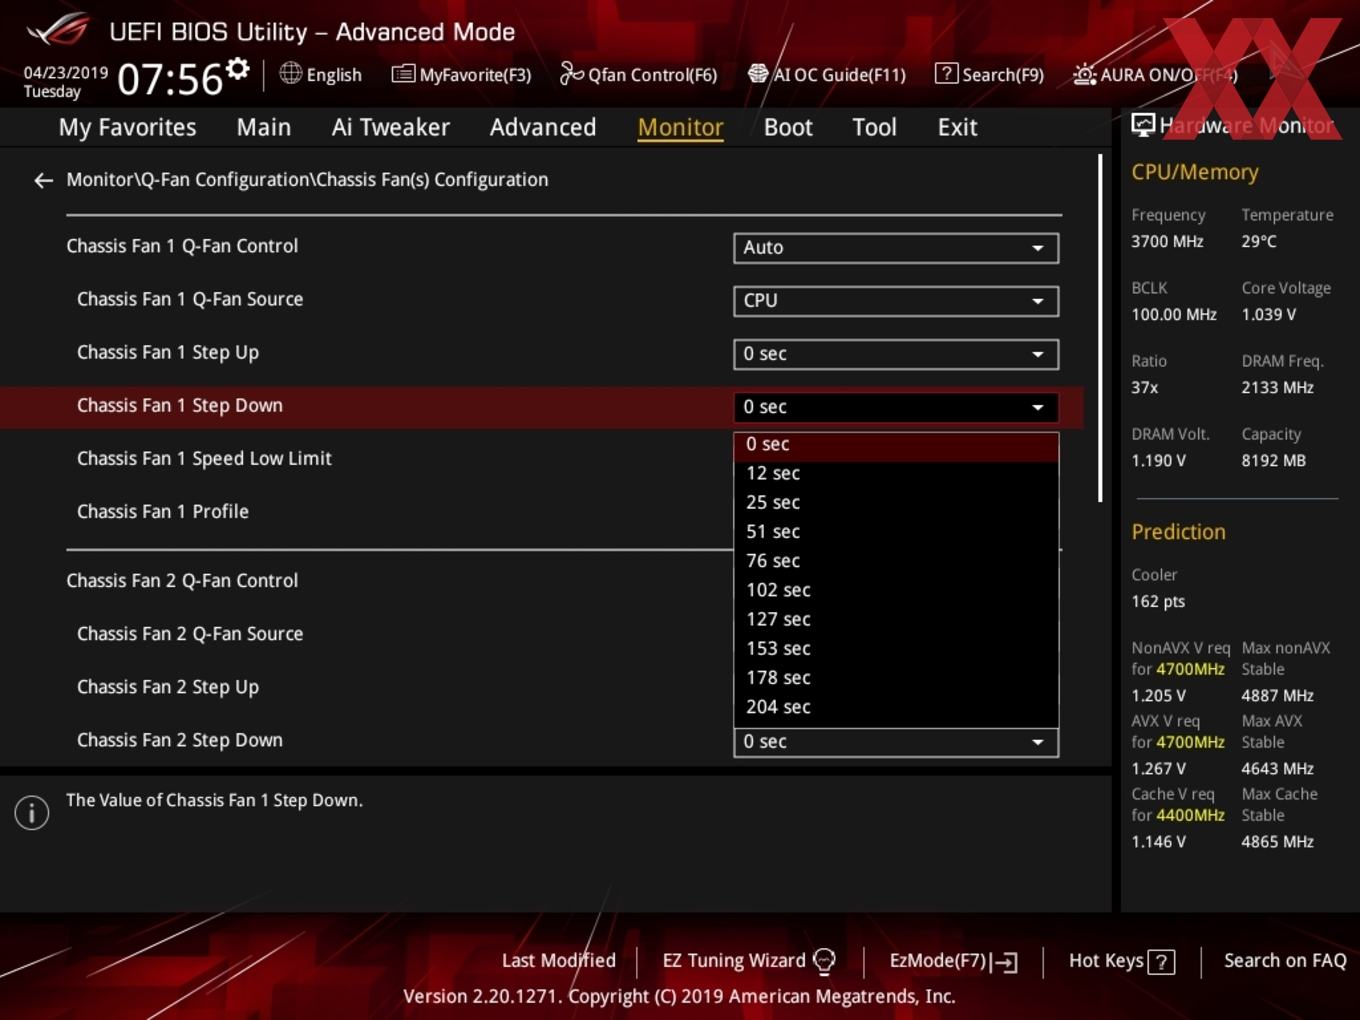Select 76 sec option
Screen dimensions: 1360x1020
[896, 561]
